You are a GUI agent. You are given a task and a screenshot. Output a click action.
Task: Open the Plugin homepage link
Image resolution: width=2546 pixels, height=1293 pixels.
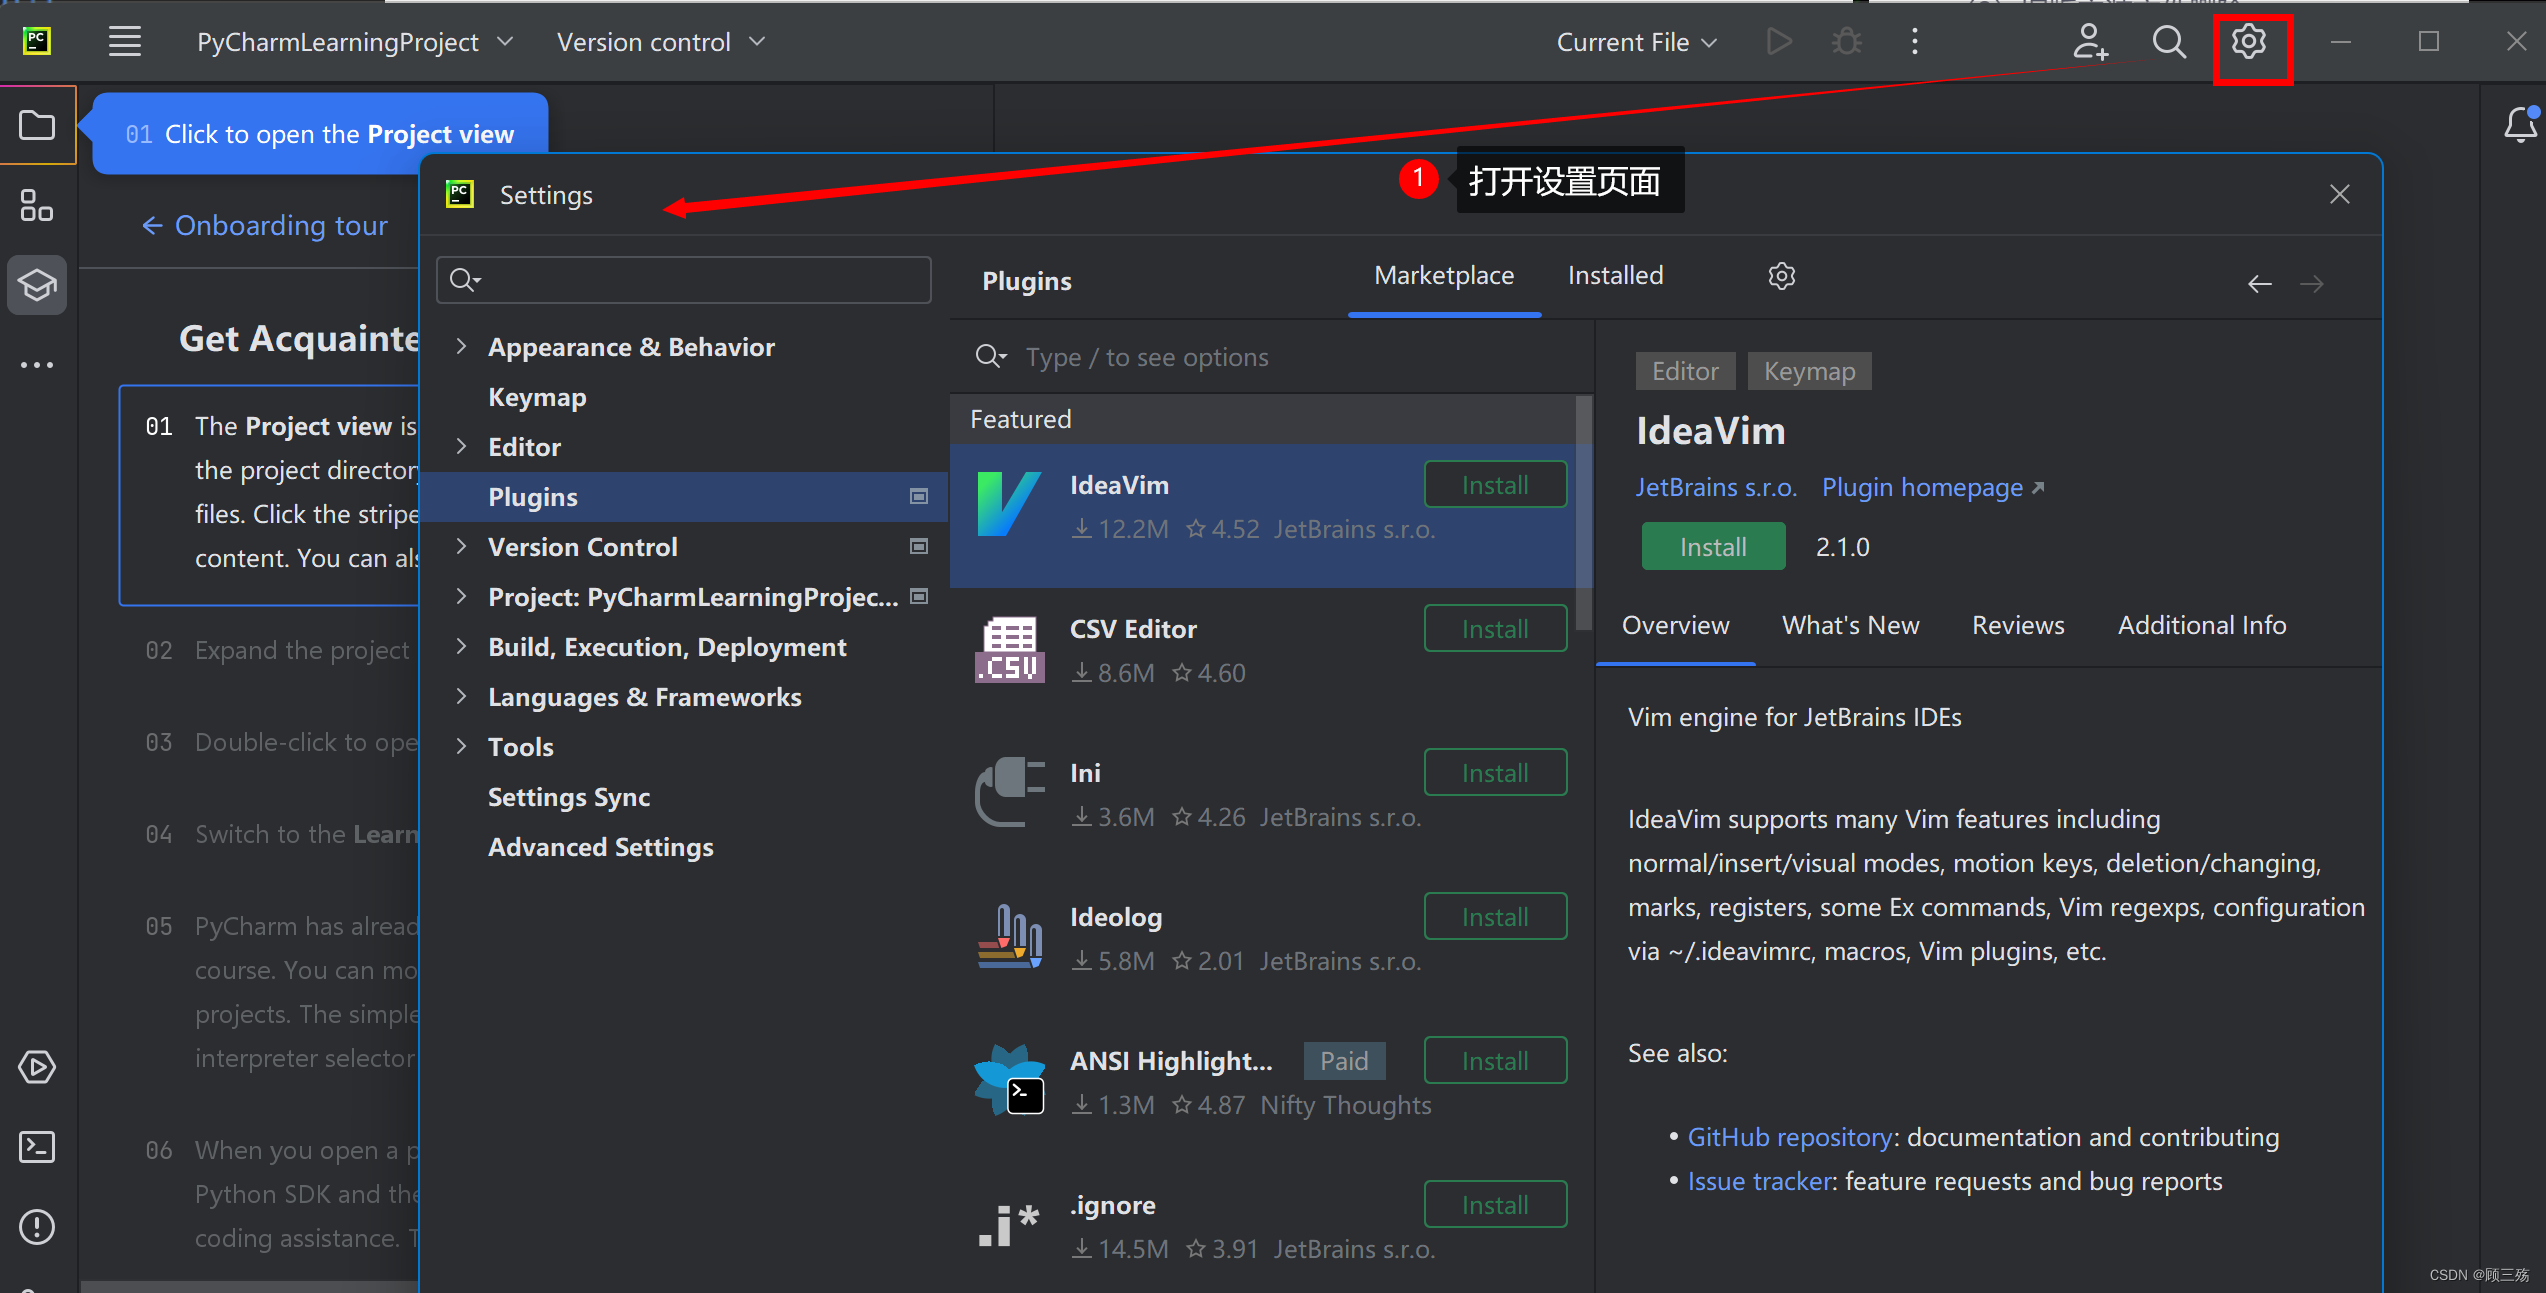1933,488
